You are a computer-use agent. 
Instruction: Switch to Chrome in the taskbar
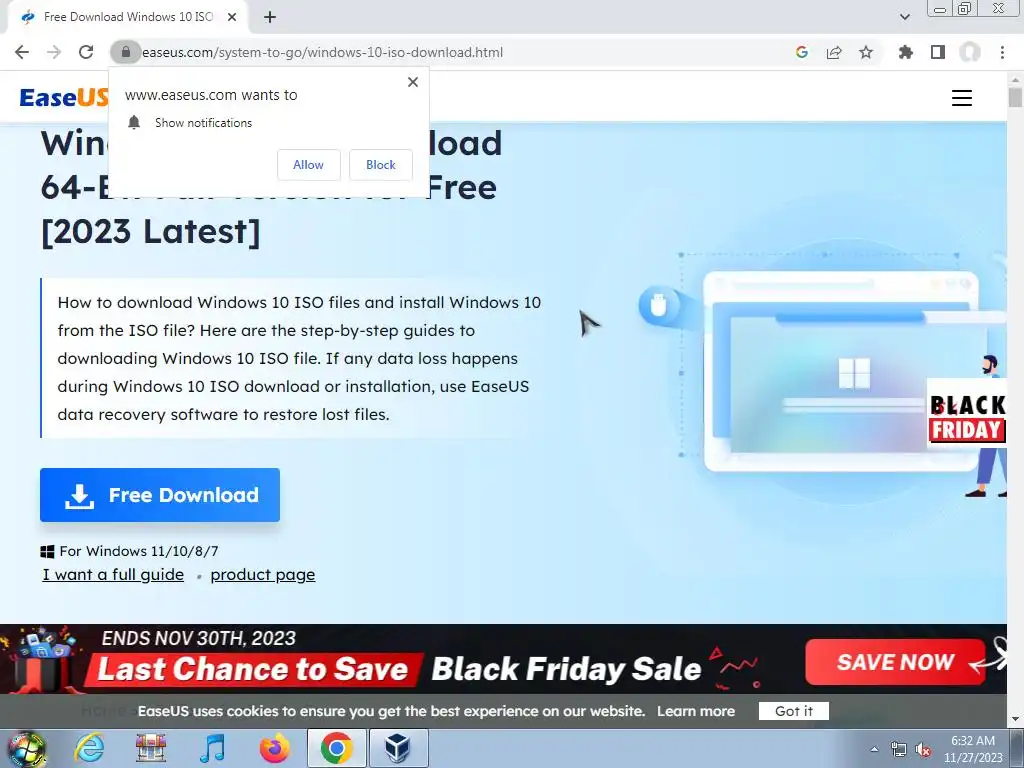pyautogui.click(x=336, y=748)
